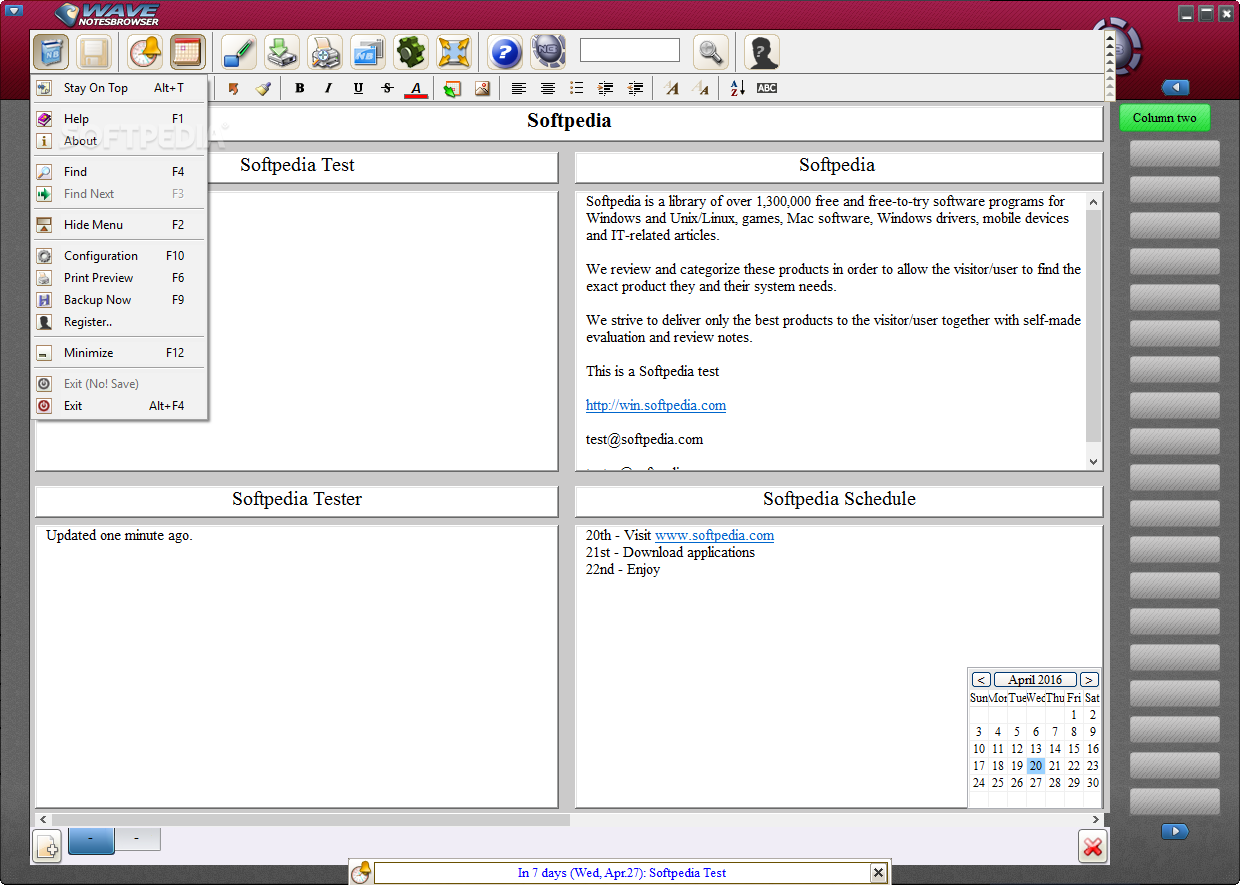Image resolution: width=1240 pixels, height=885 pixels.
Task: Center align text
Action: pyautogui.click(x=547, y=88)
